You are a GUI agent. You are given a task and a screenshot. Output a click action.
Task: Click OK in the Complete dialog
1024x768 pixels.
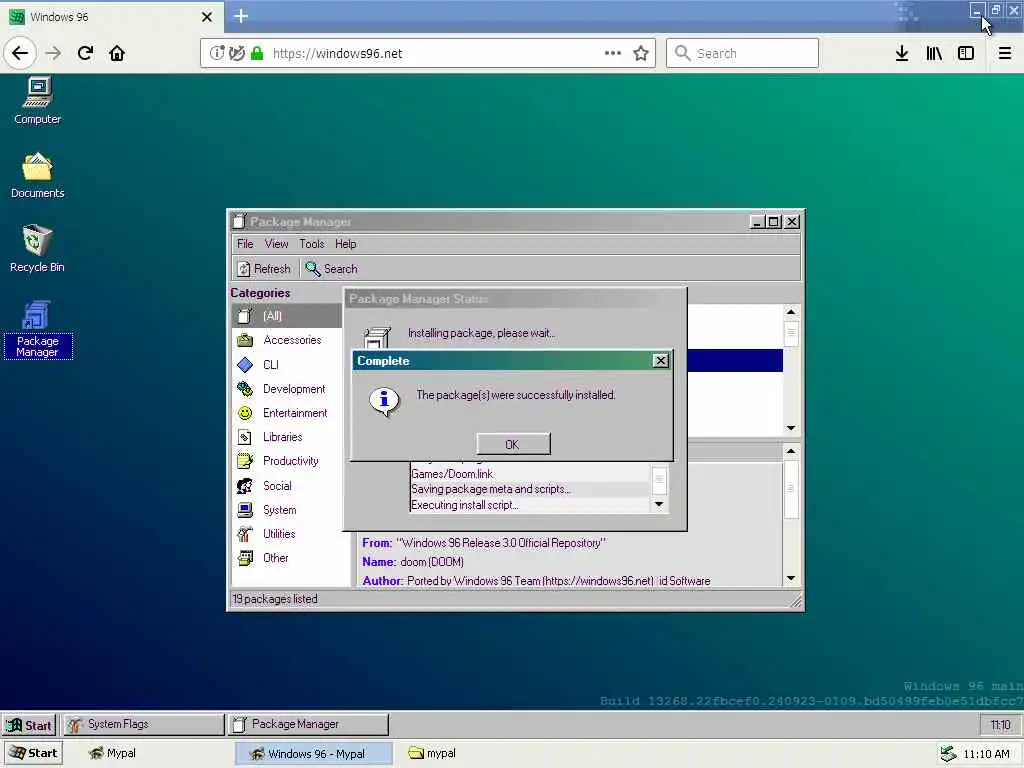[x=513, y=444]
